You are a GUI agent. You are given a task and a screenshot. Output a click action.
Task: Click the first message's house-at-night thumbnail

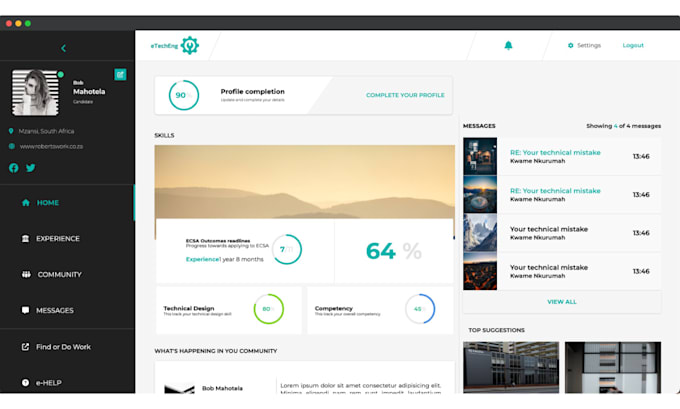[480, 156]
